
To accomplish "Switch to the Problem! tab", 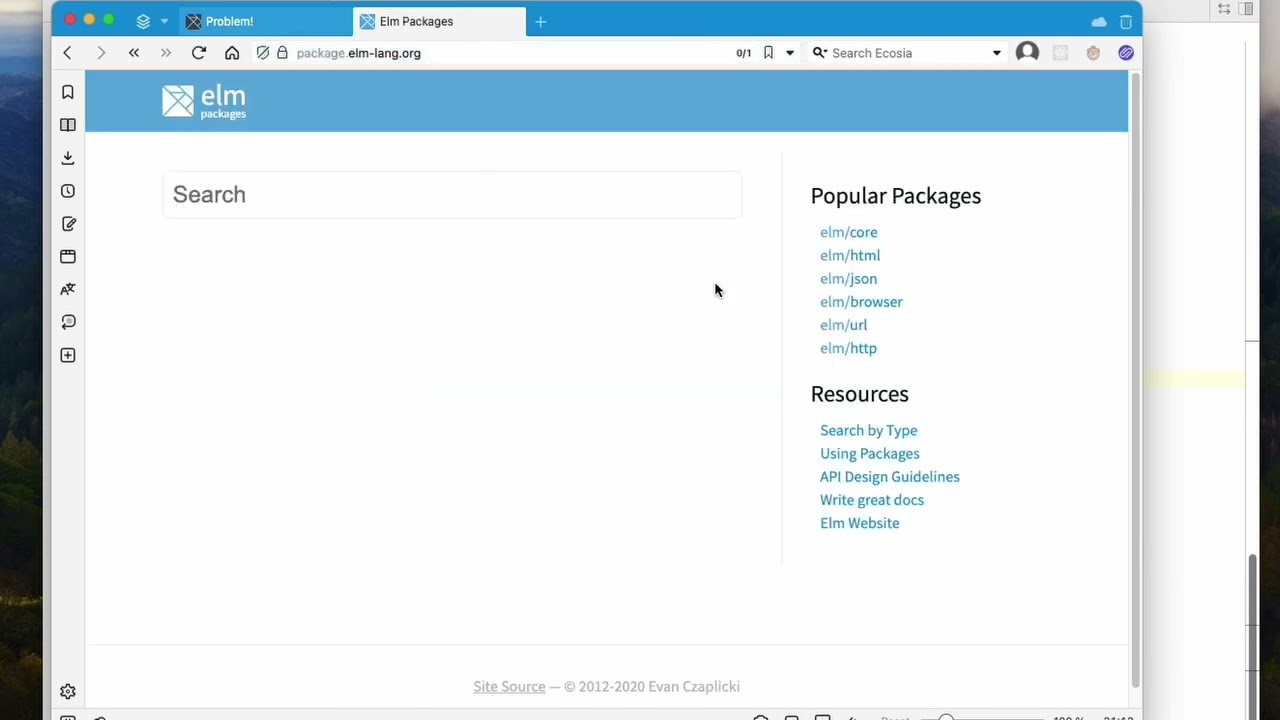I will [266, 21].
